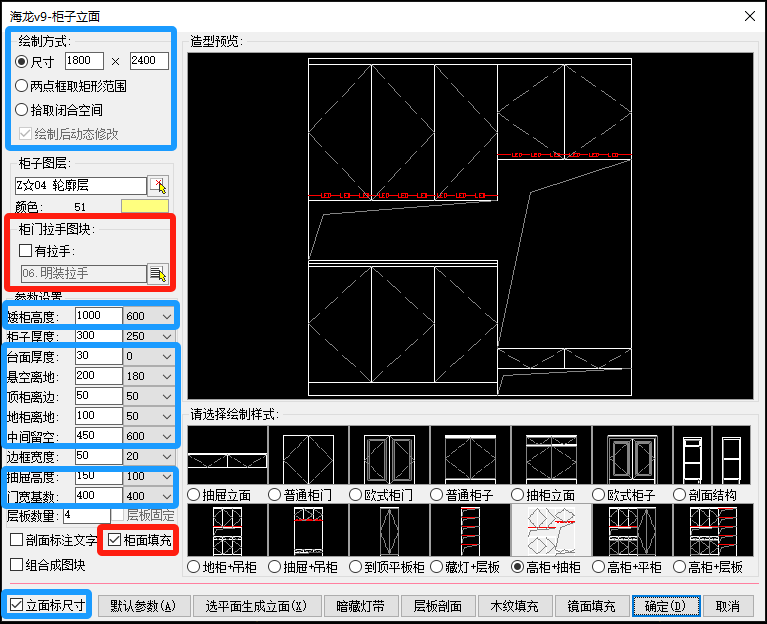Click the 剖面结构 style preview image
767x624 pixels.
[712, 456]
